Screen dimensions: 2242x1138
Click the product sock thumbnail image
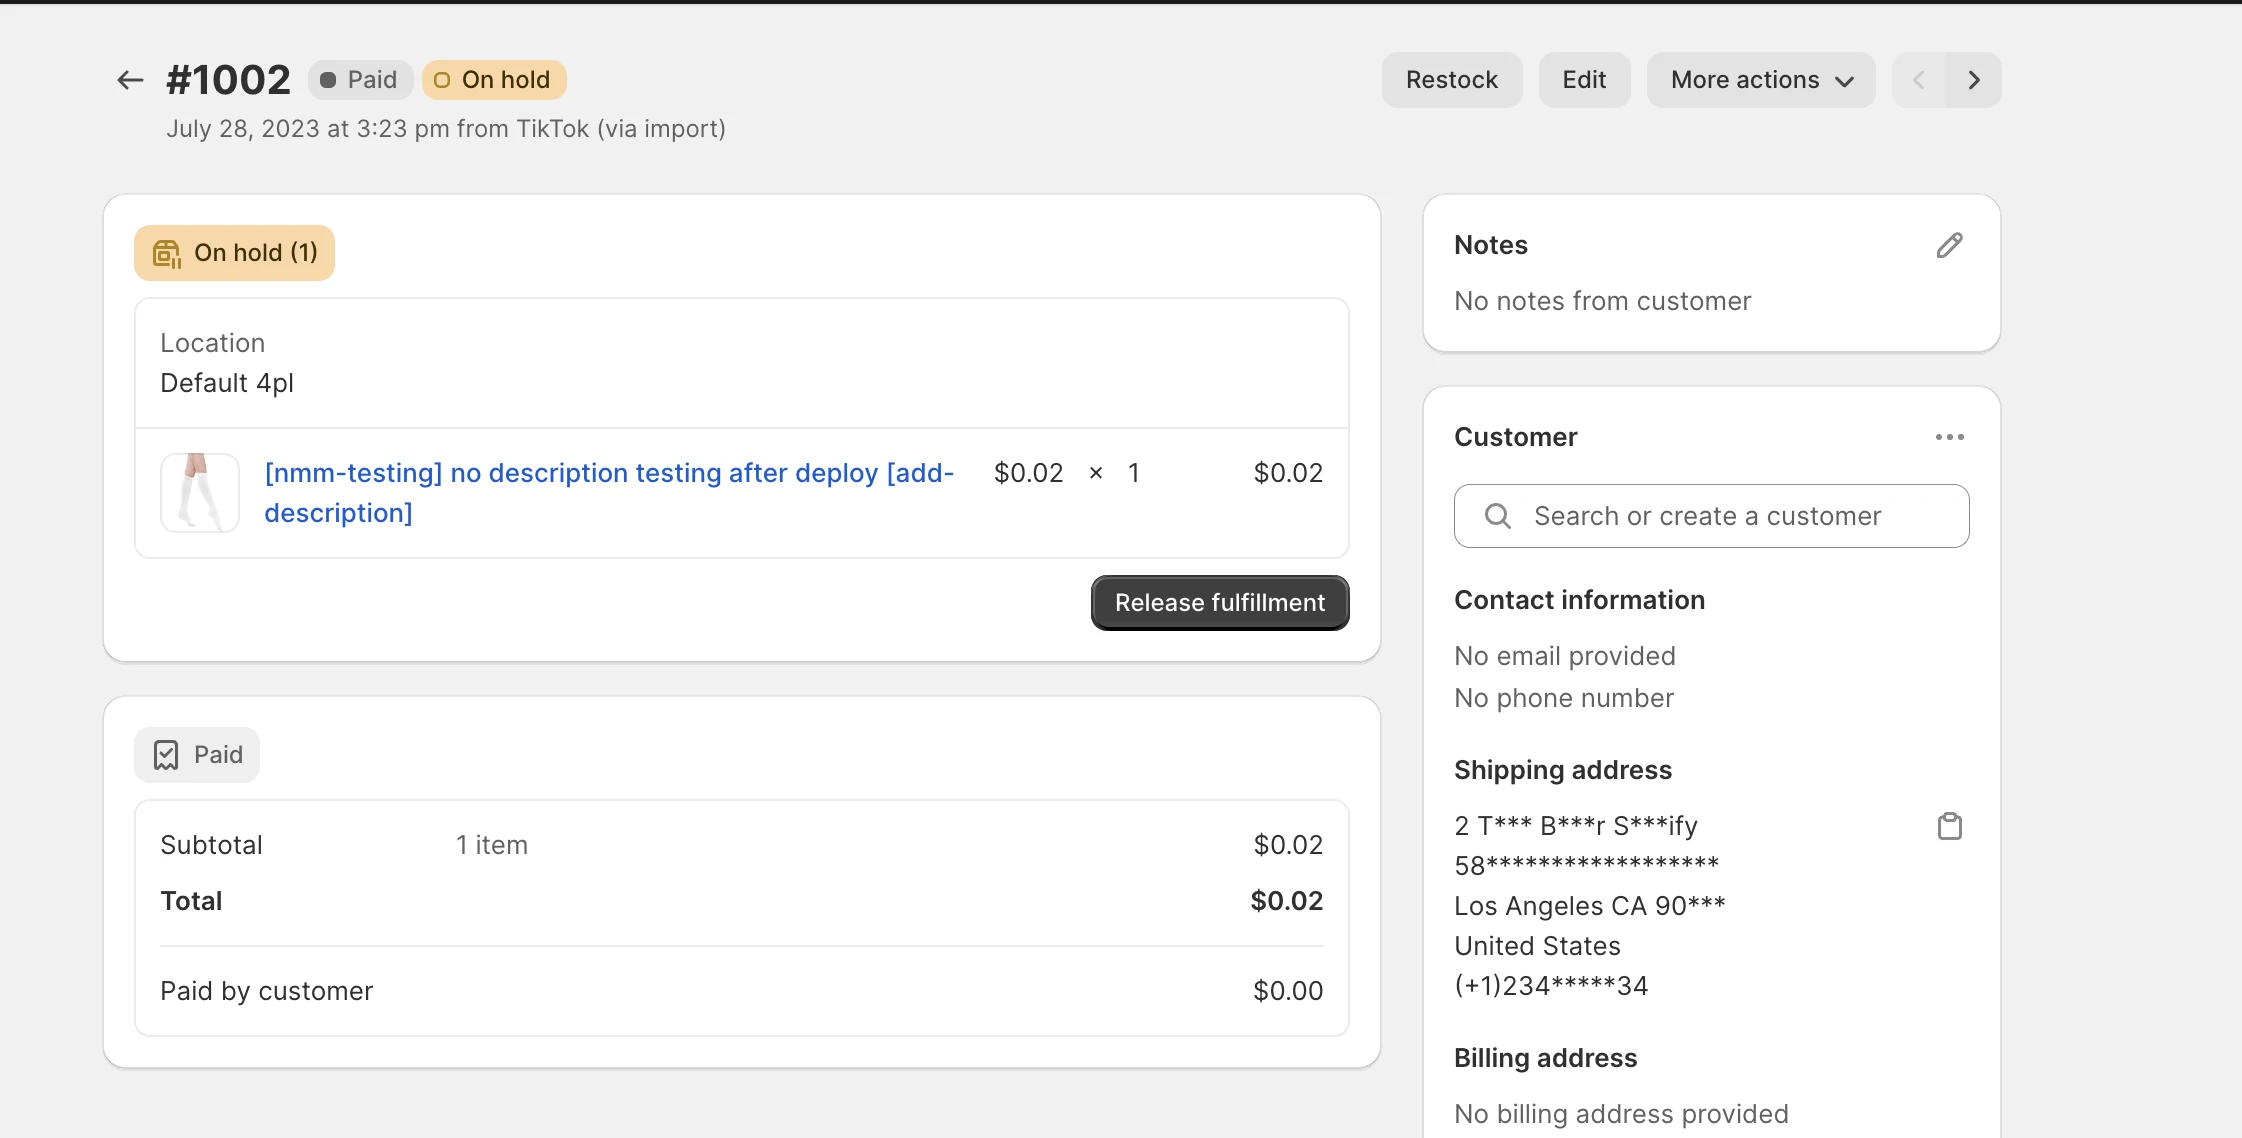click(x=200, y=492)
